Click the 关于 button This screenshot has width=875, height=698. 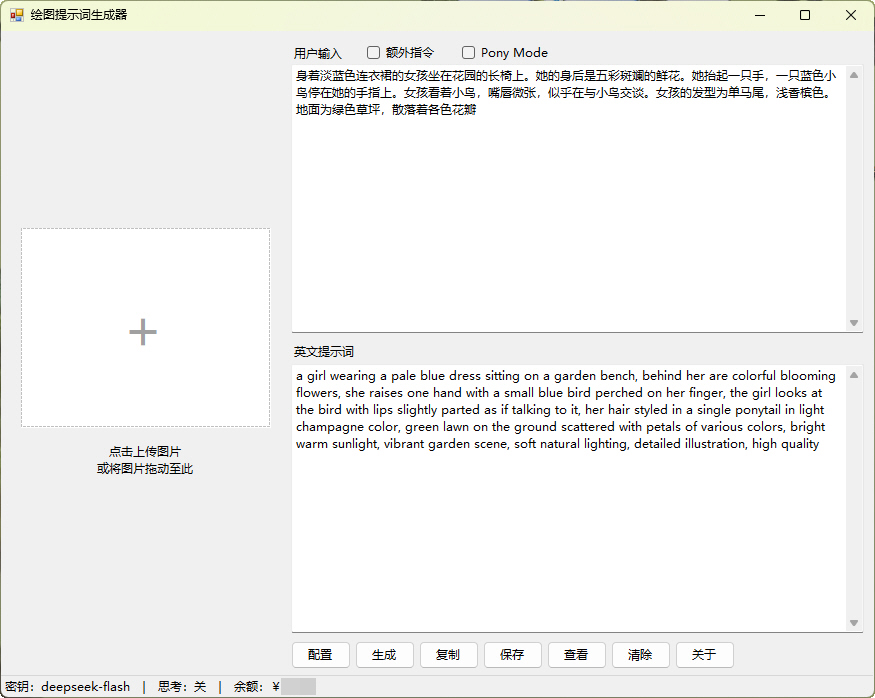(x=704, y=654)
